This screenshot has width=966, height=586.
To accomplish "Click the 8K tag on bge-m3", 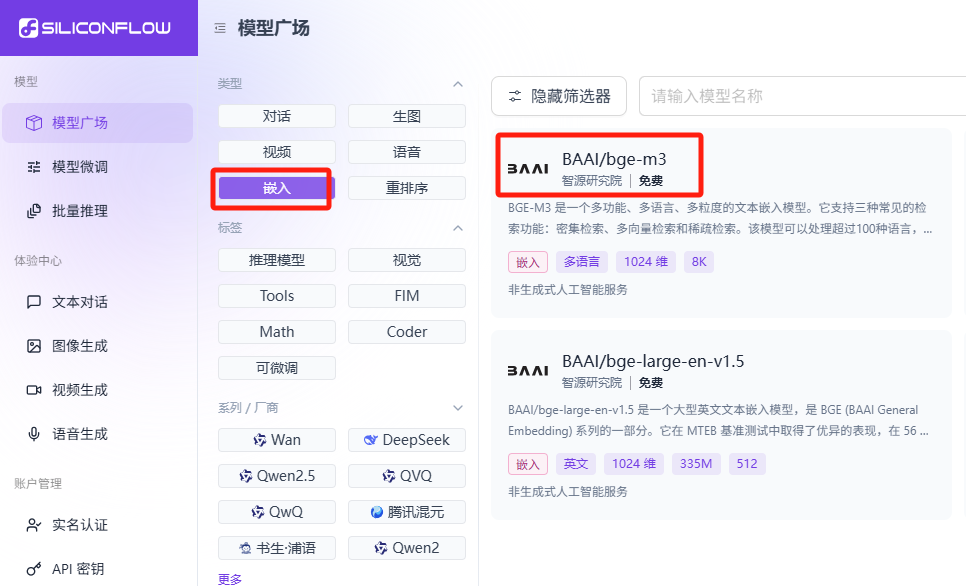I will click(x=699, y=262).
